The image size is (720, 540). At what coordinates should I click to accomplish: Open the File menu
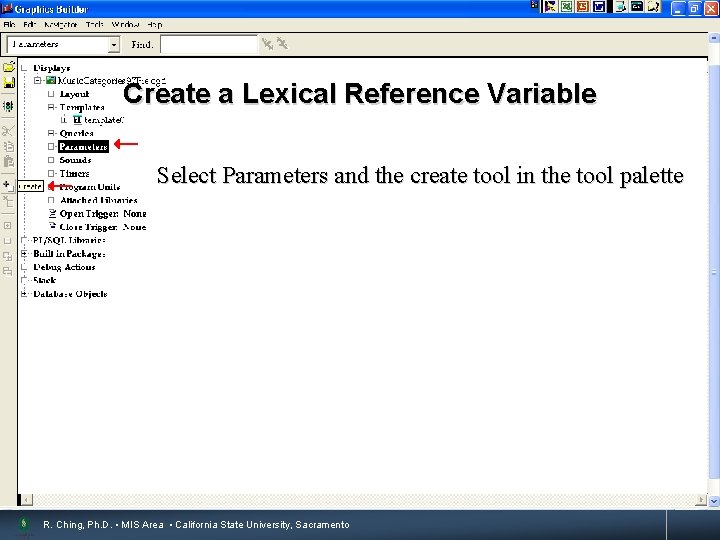click(9, 24)
